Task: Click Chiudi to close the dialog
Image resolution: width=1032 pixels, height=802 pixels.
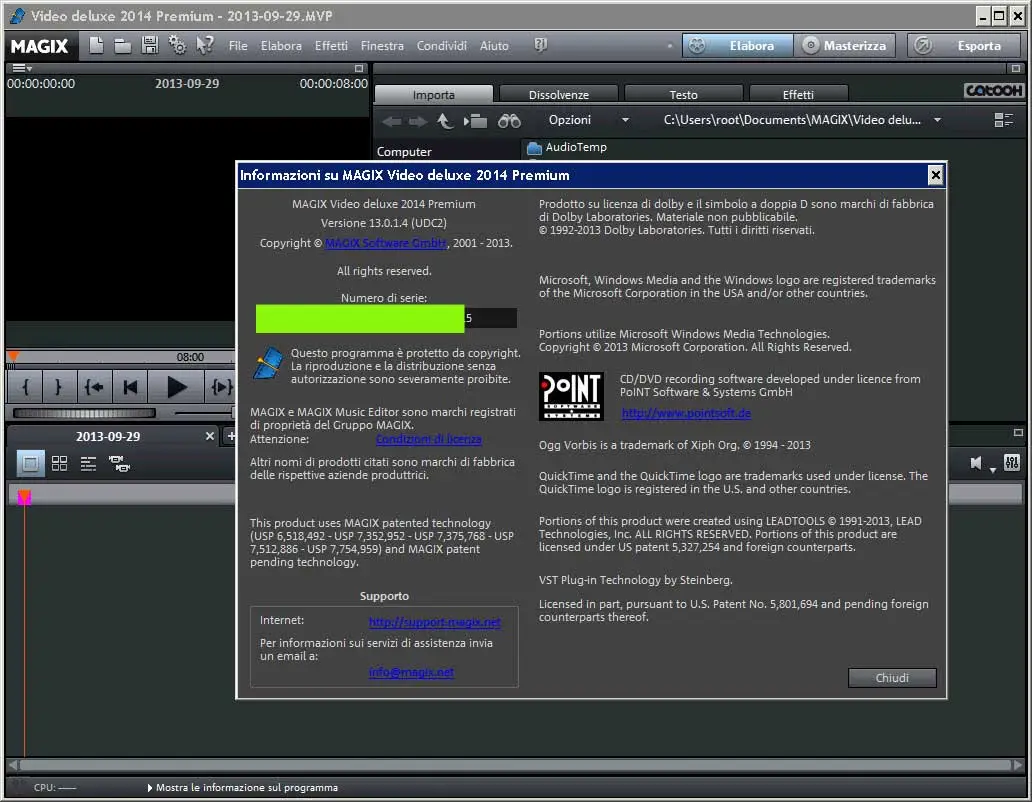Action: click(x=892, y=678)
